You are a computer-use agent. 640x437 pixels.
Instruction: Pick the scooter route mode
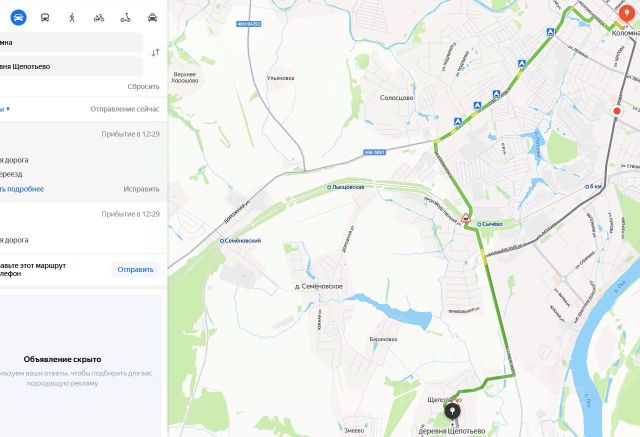point(125,18)
